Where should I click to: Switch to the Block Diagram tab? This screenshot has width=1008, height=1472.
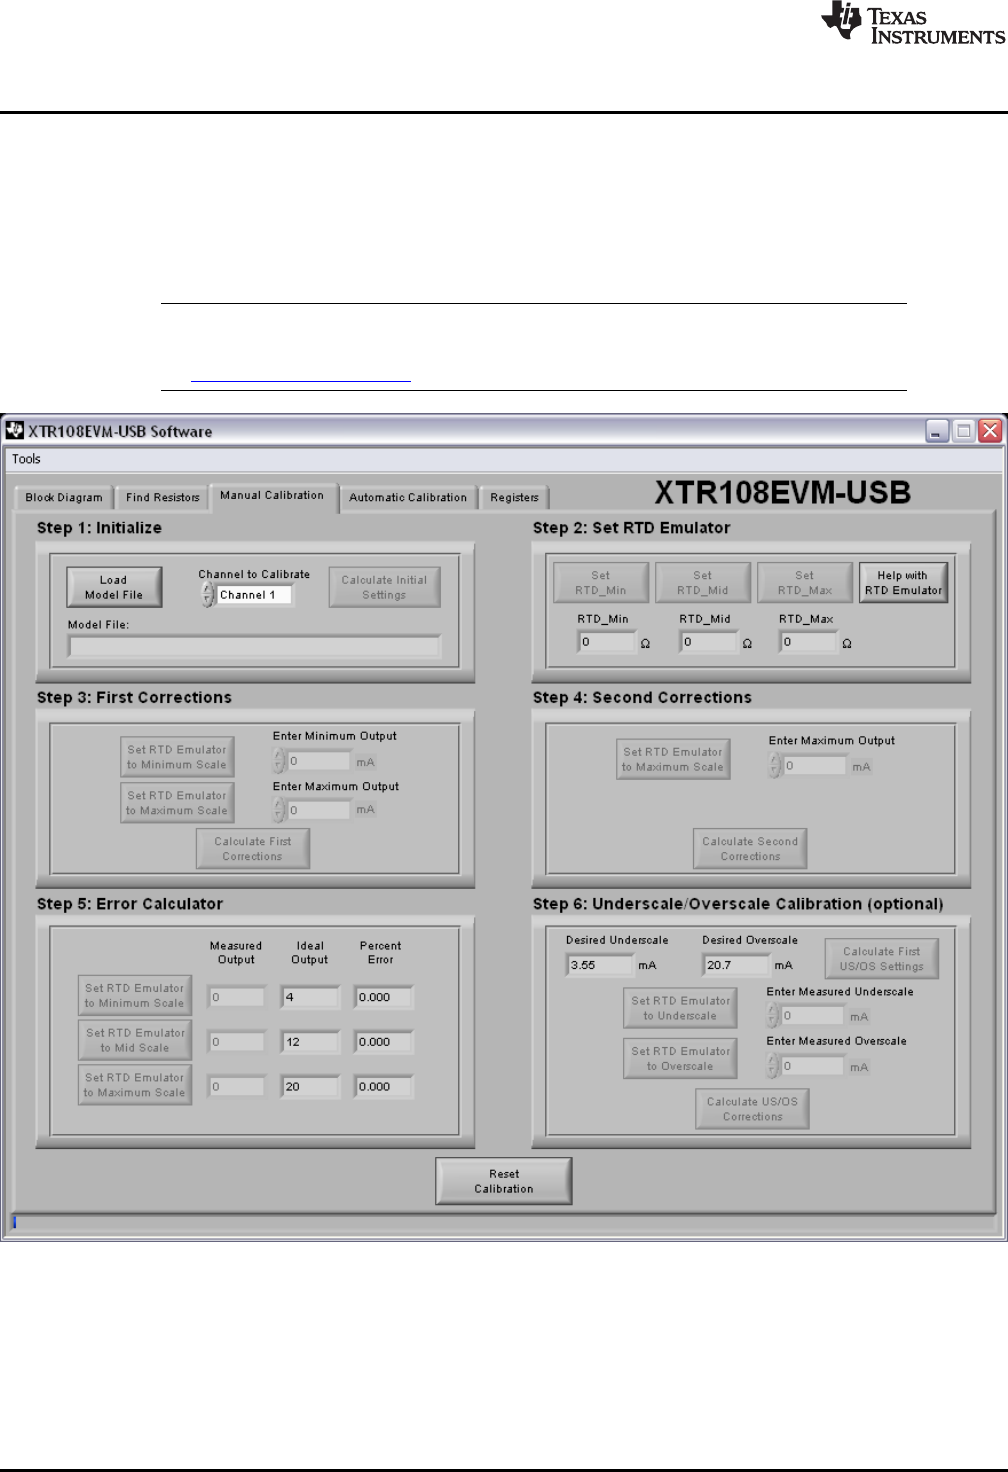click(64, 497)
